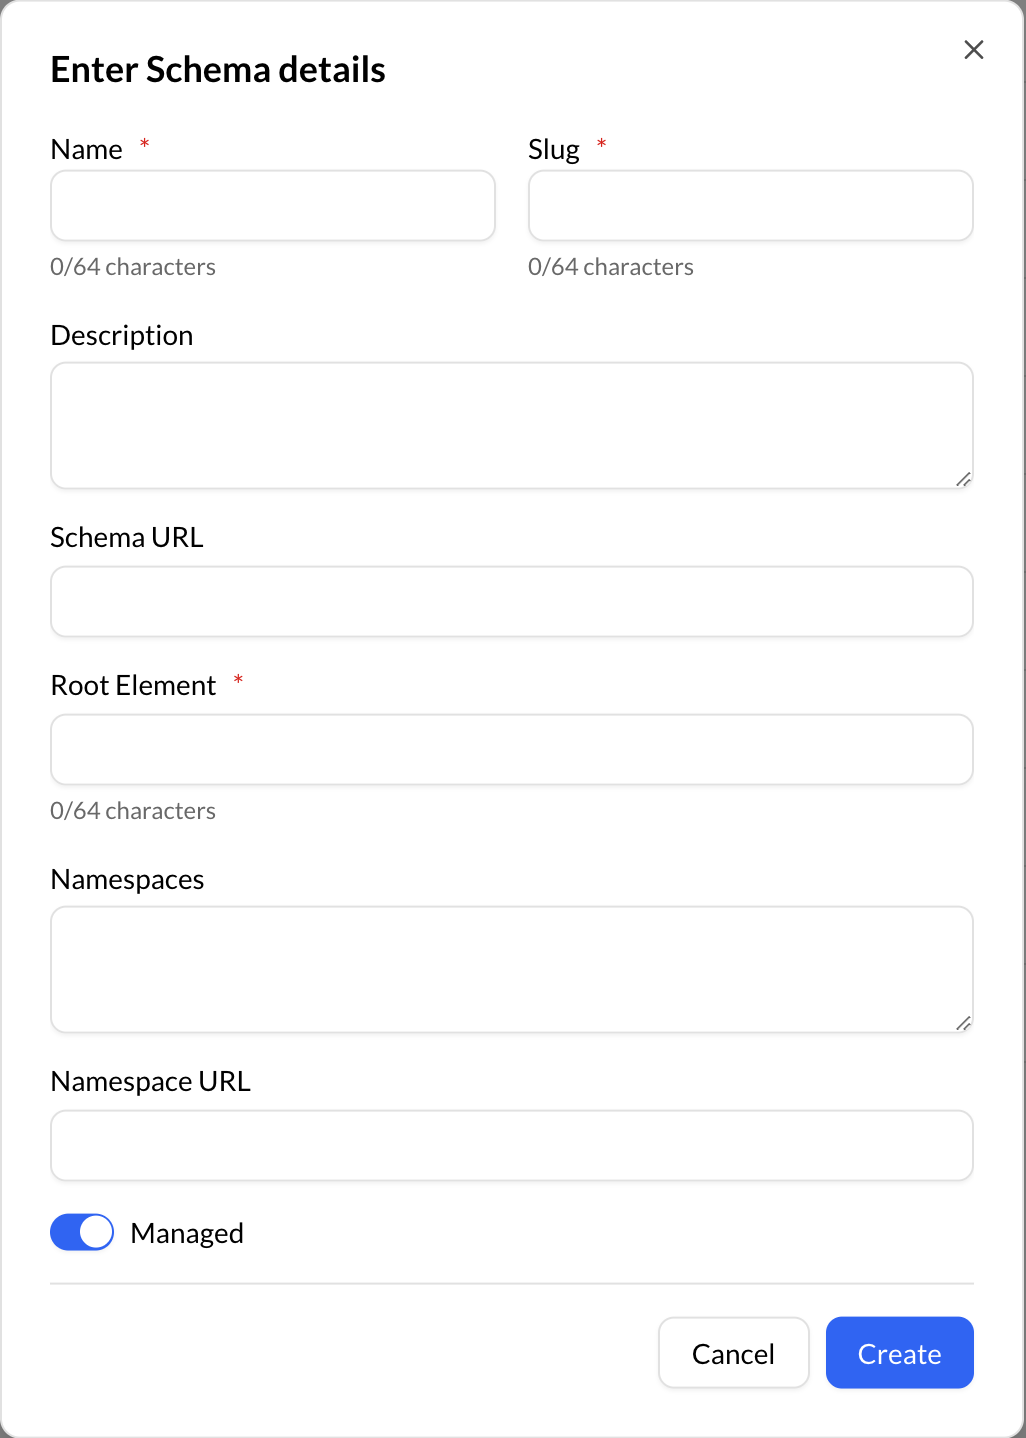Click the resize handle of Description box
This screenshot has width=1026, height=1438.
[963, 479]
